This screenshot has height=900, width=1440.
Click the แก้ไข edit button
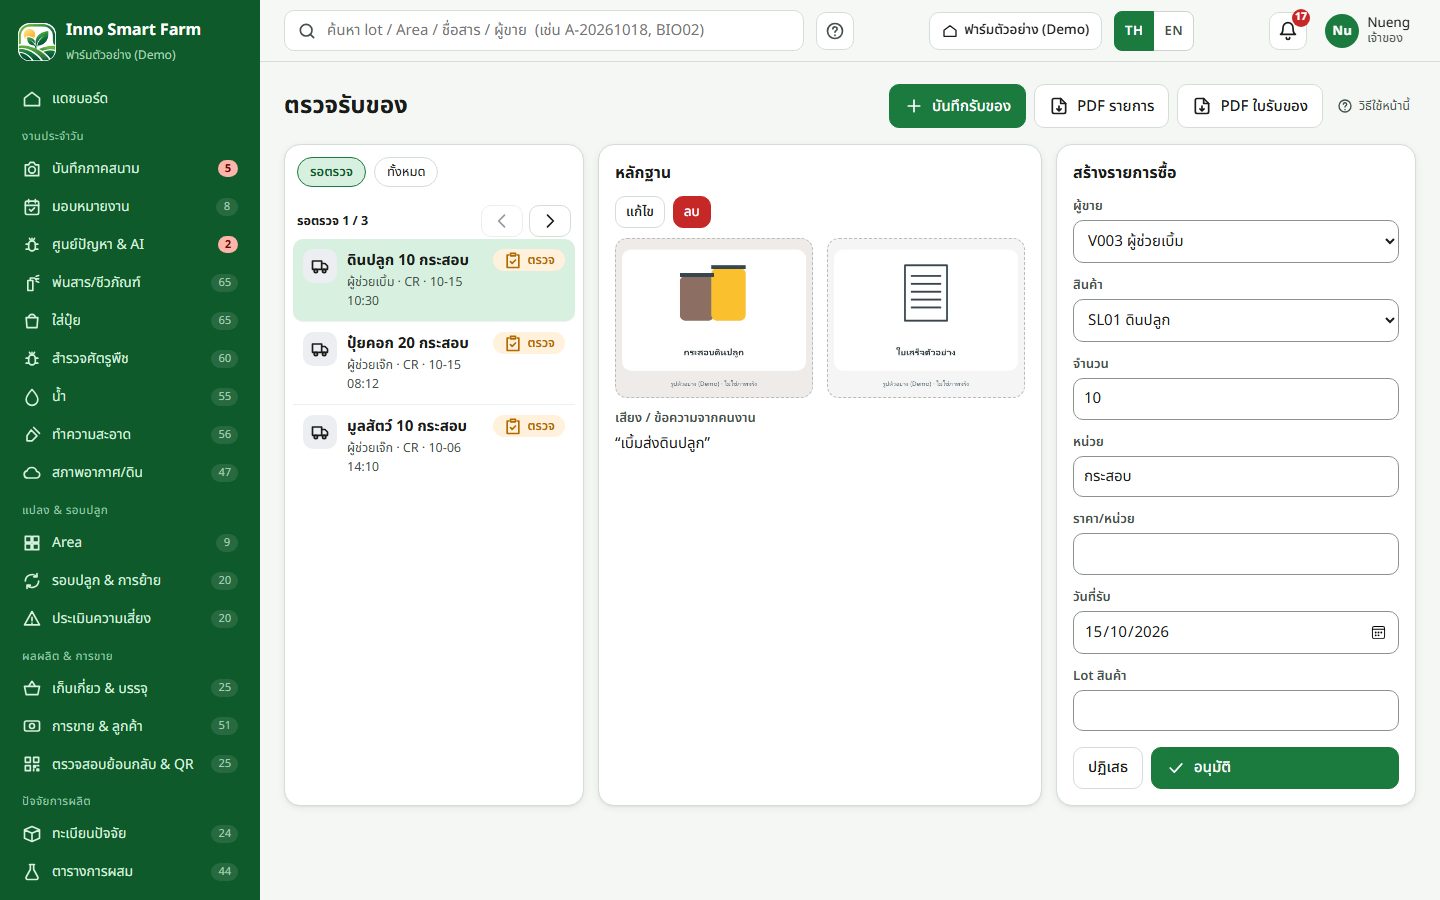click(640, 212)
